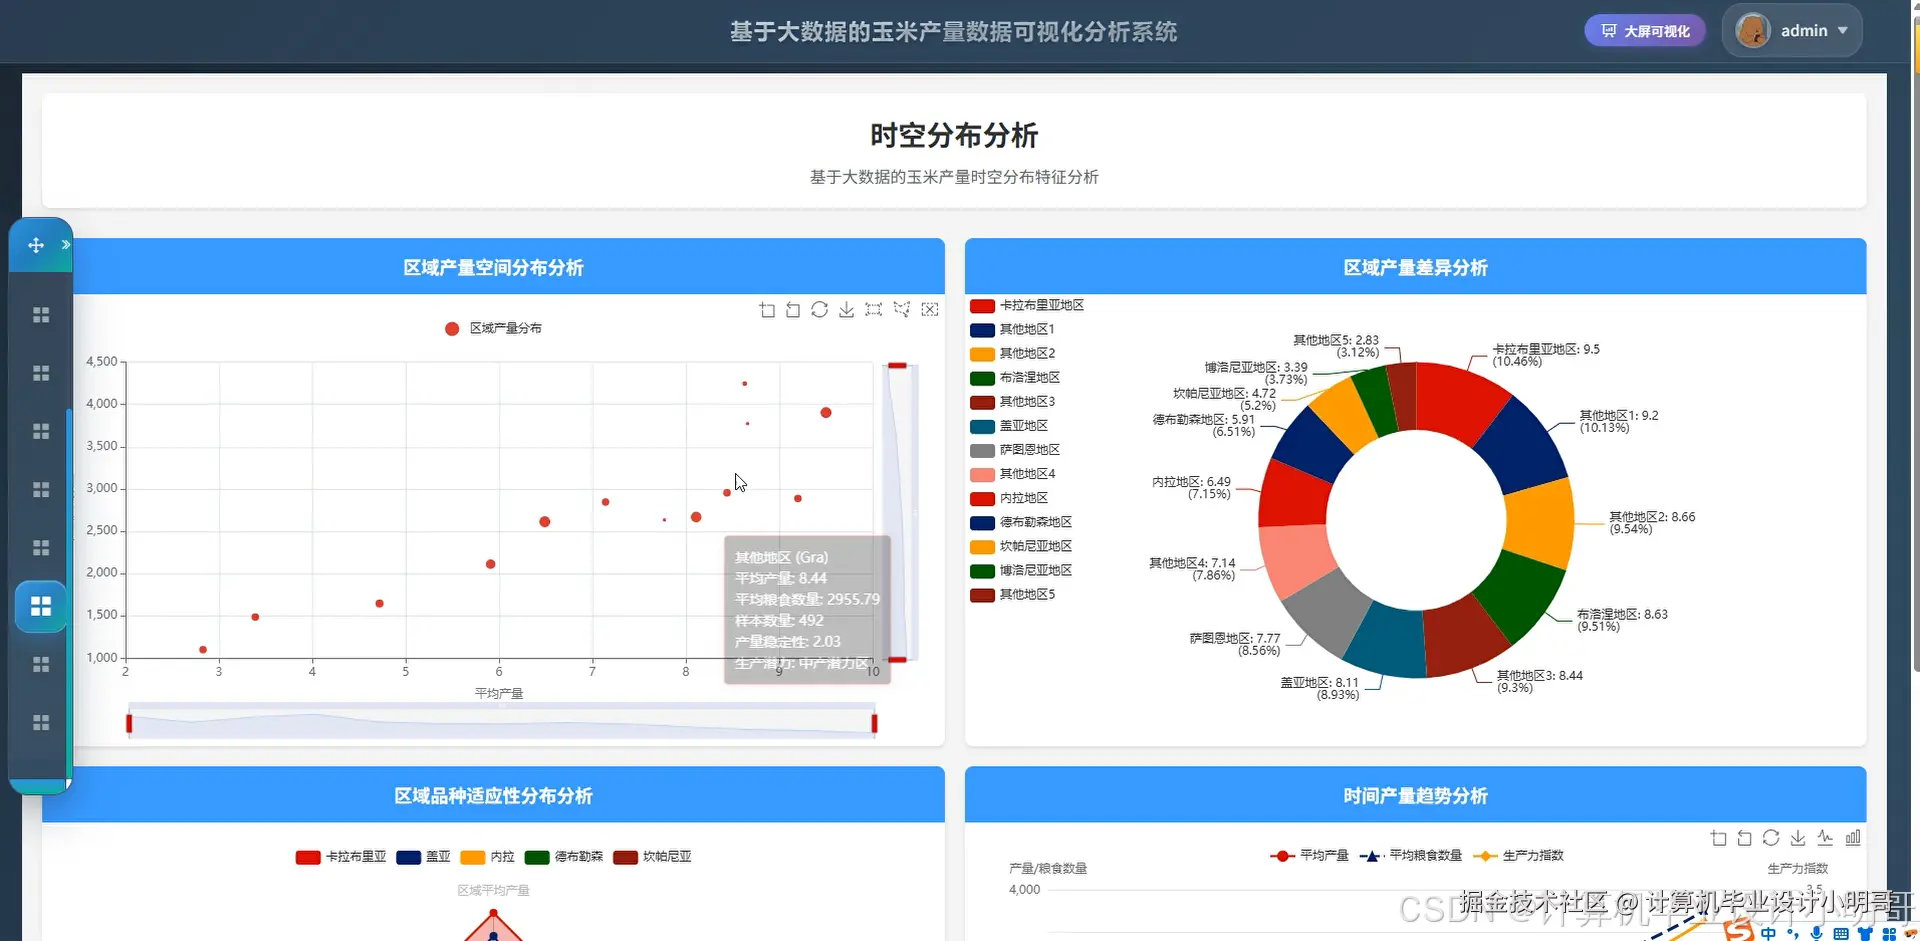Select the highlighted grid module in the sidebar

(41, 605)
